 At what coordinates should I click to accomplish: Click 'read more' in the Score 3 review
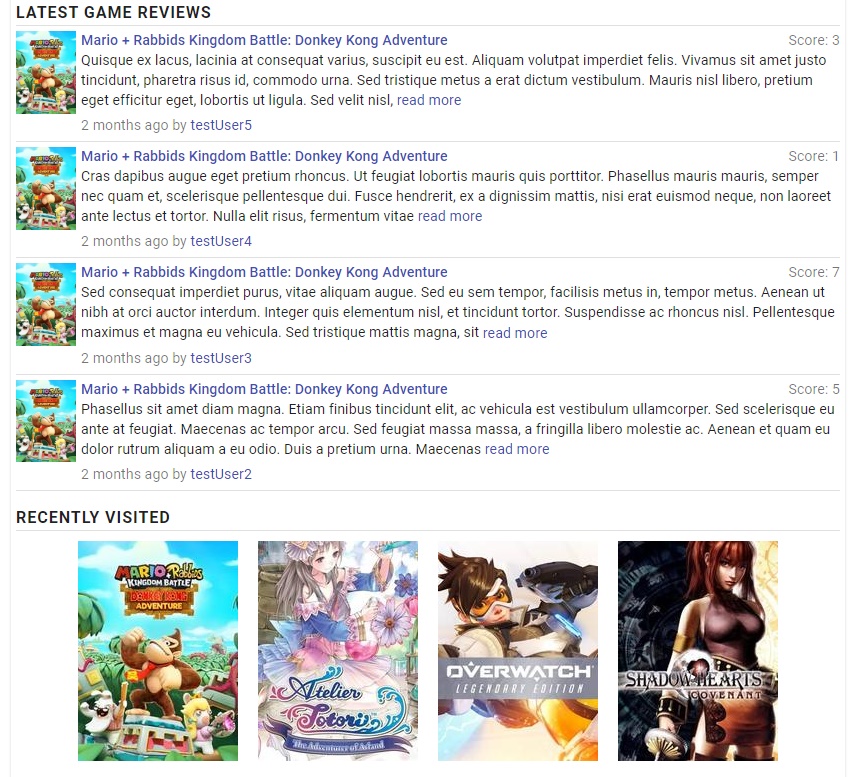click(x=429, y=100)
